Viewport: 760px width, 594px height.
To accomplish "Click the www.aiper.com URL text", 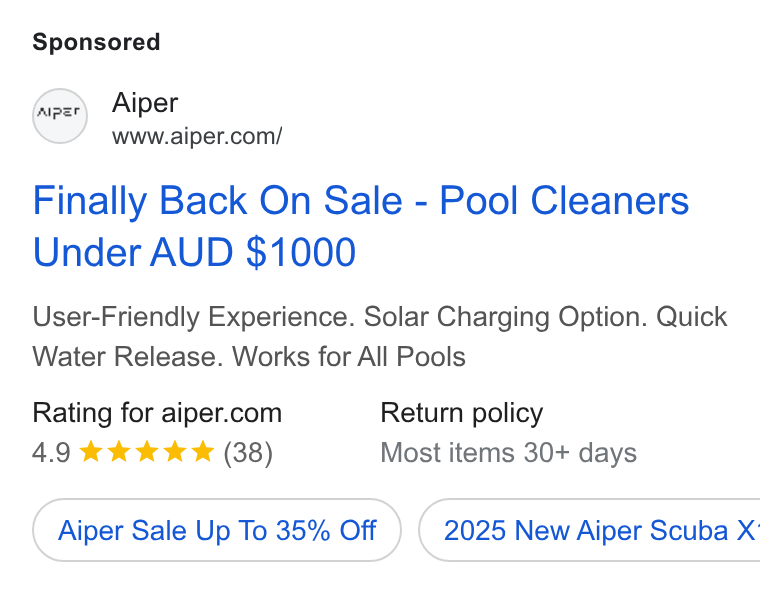I will coord(197,136).
